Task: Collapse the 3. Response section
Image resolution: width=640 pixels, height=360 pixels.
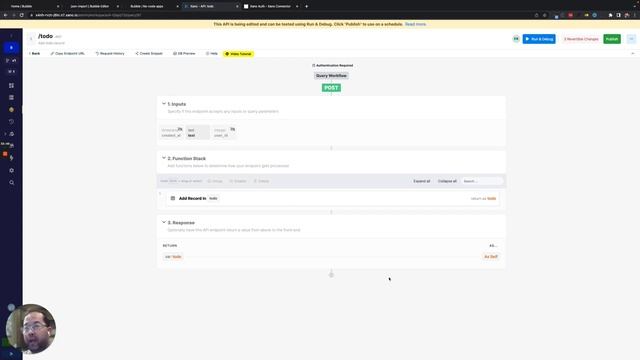Action: (164, 222)
